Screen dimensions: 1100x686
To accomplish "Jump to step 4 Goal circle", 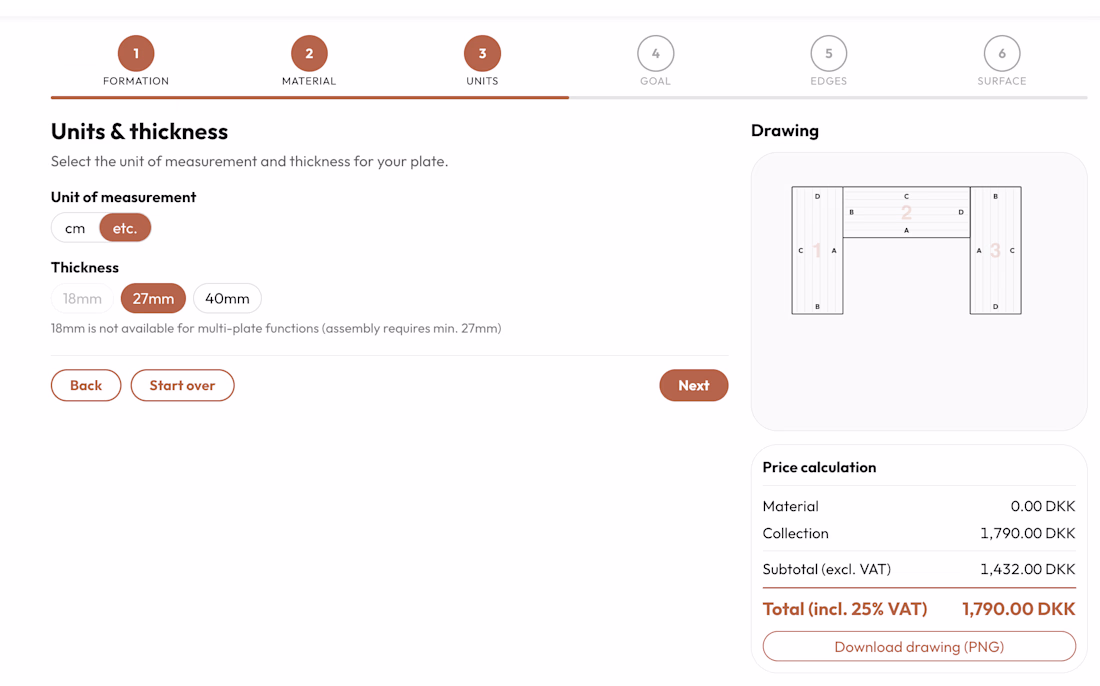I will point(656,53).
